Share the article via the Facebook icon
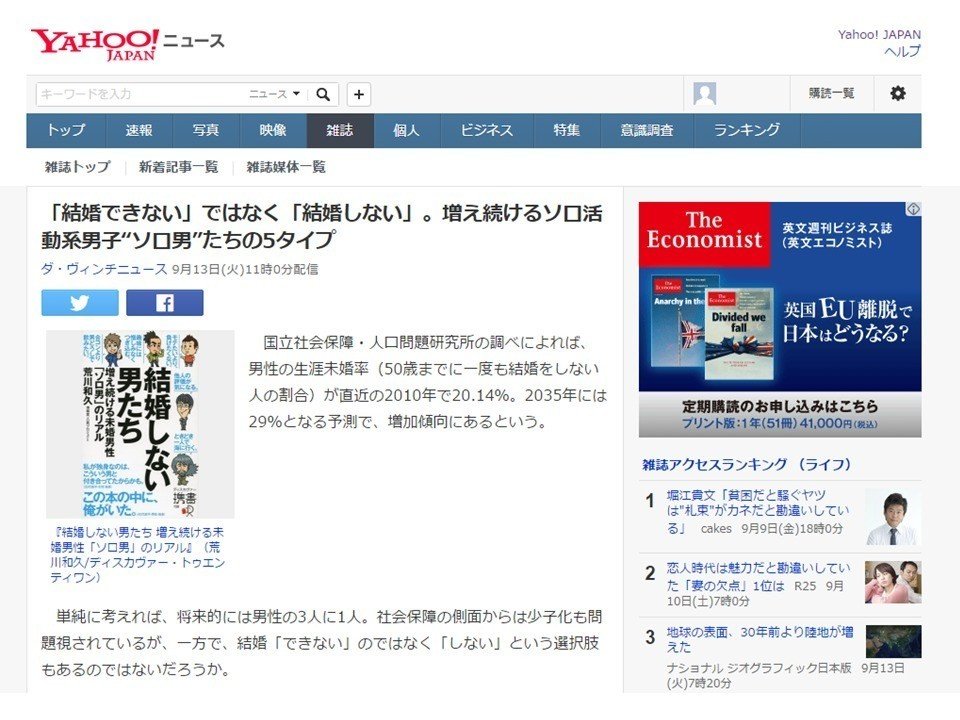960x720 pixels. [x=165, y=301]
